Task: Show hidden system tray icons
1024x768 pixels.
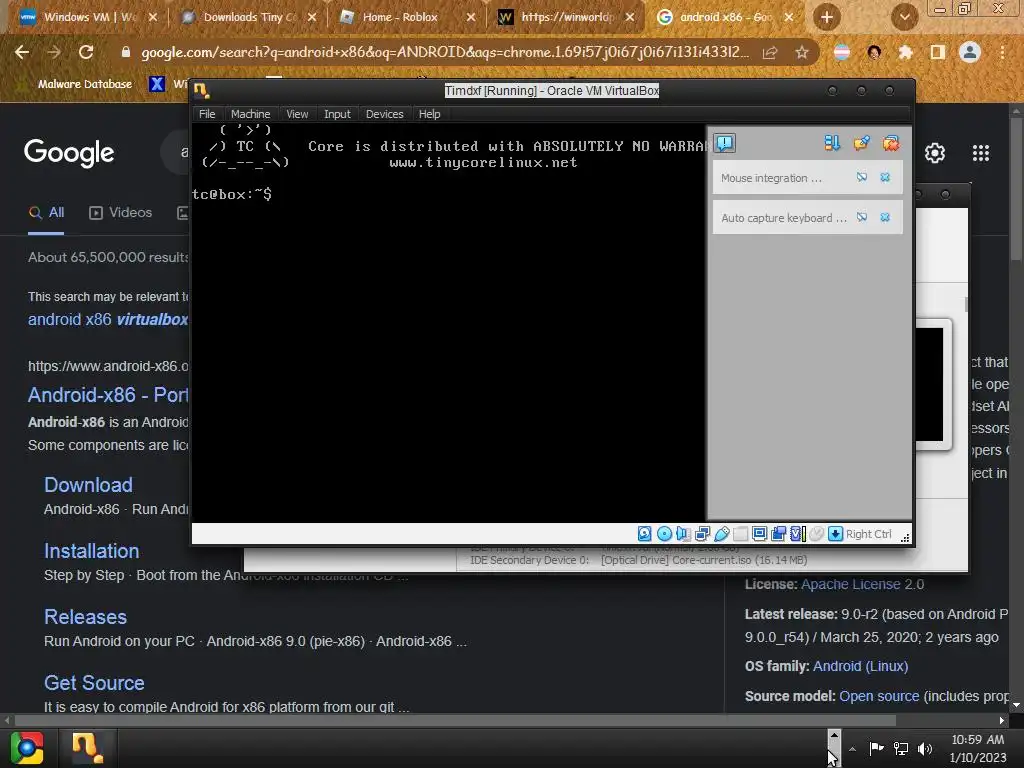Action: (x=852, y=749)
